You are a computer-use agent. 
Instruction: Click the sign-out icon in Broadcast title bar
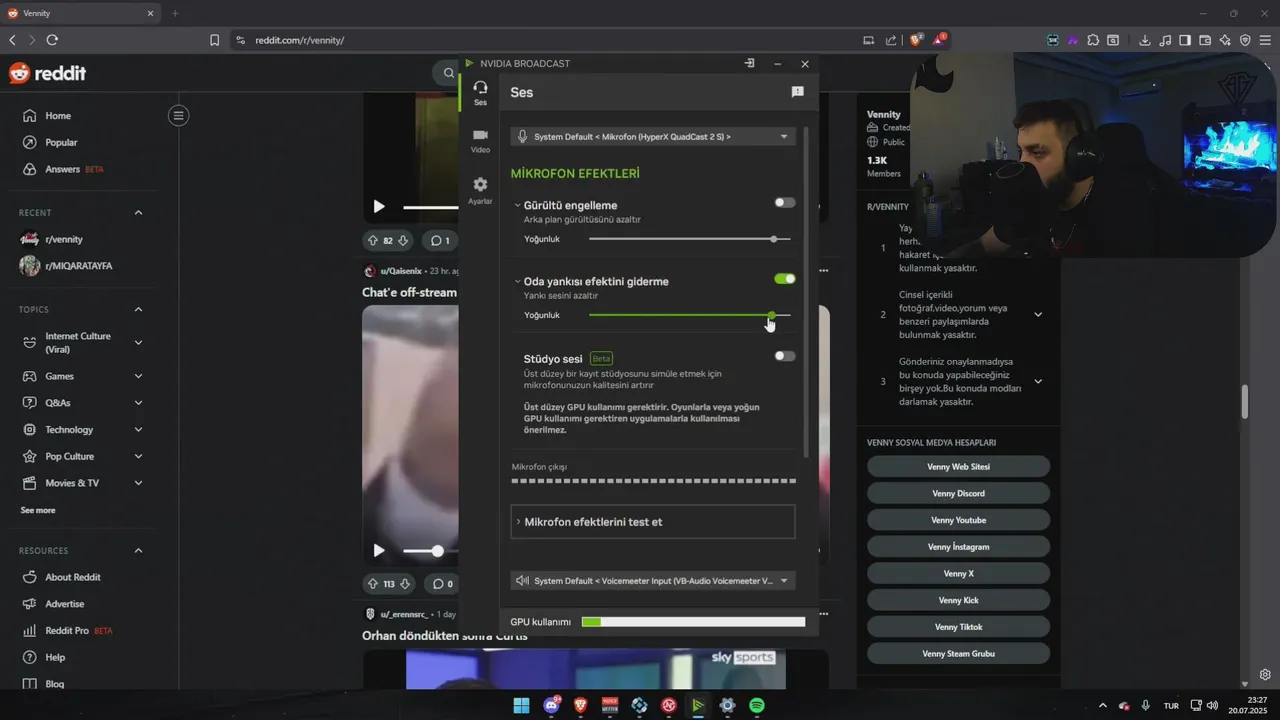(x=749, y=63)
